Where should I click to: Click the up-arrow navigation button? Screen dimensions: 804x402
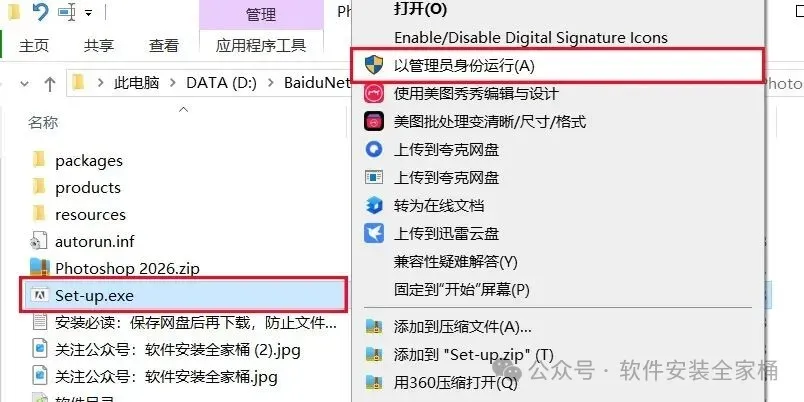click(x=50, y=83)
